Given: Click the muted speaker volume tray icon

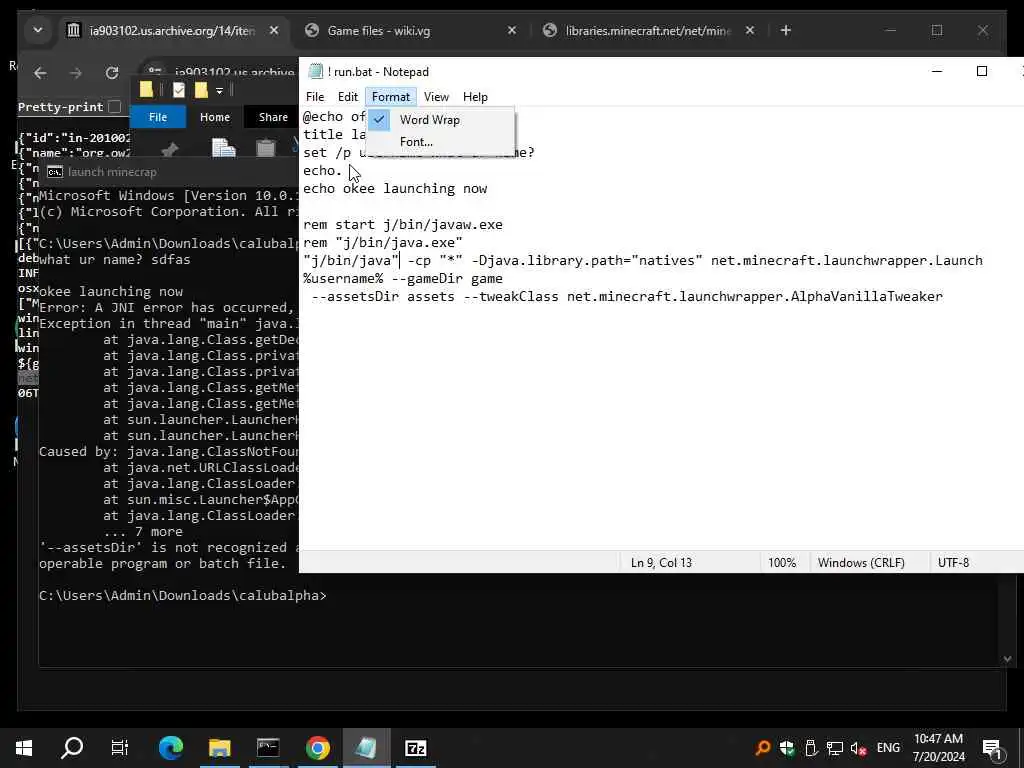Looking at the screenshot, I should pyautogui.click(x=858, y=748).
